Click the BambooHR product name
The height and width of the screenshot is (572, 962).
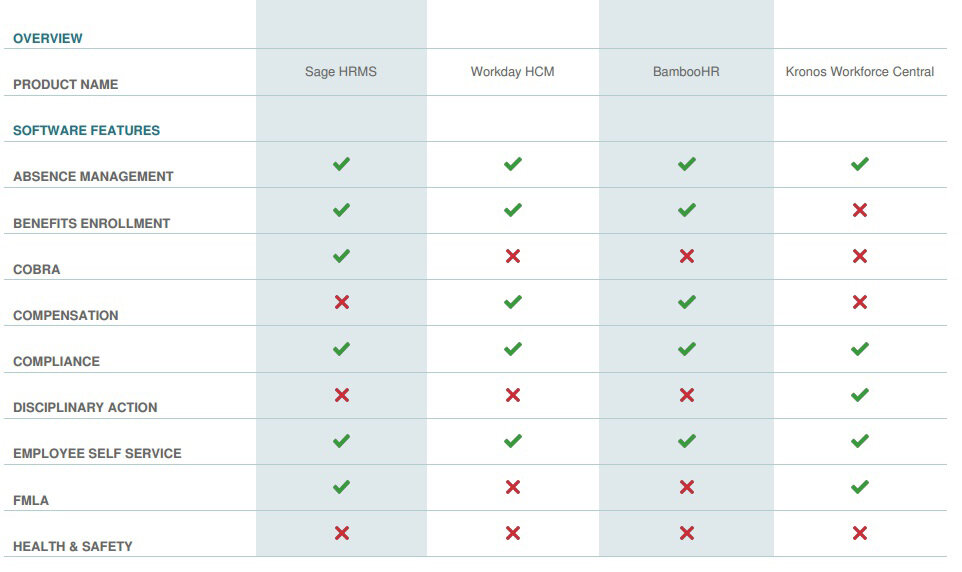[x=686, y=72]
